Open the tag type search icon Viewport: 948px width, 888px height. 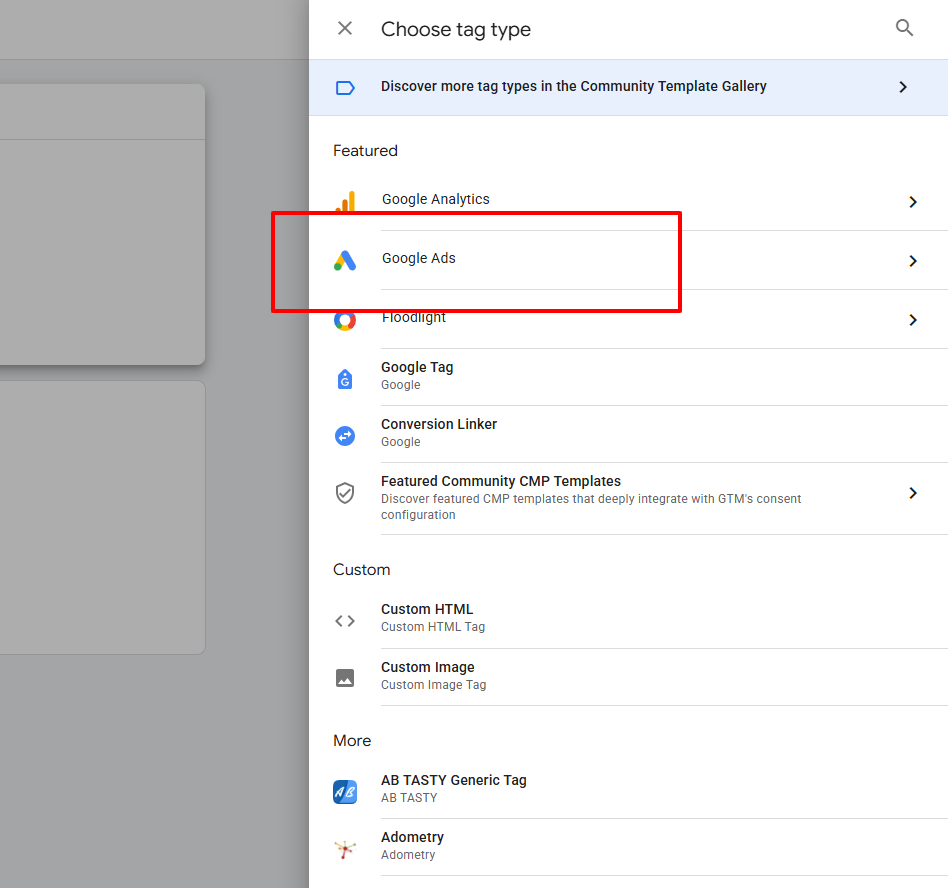[x=904, y=28]
